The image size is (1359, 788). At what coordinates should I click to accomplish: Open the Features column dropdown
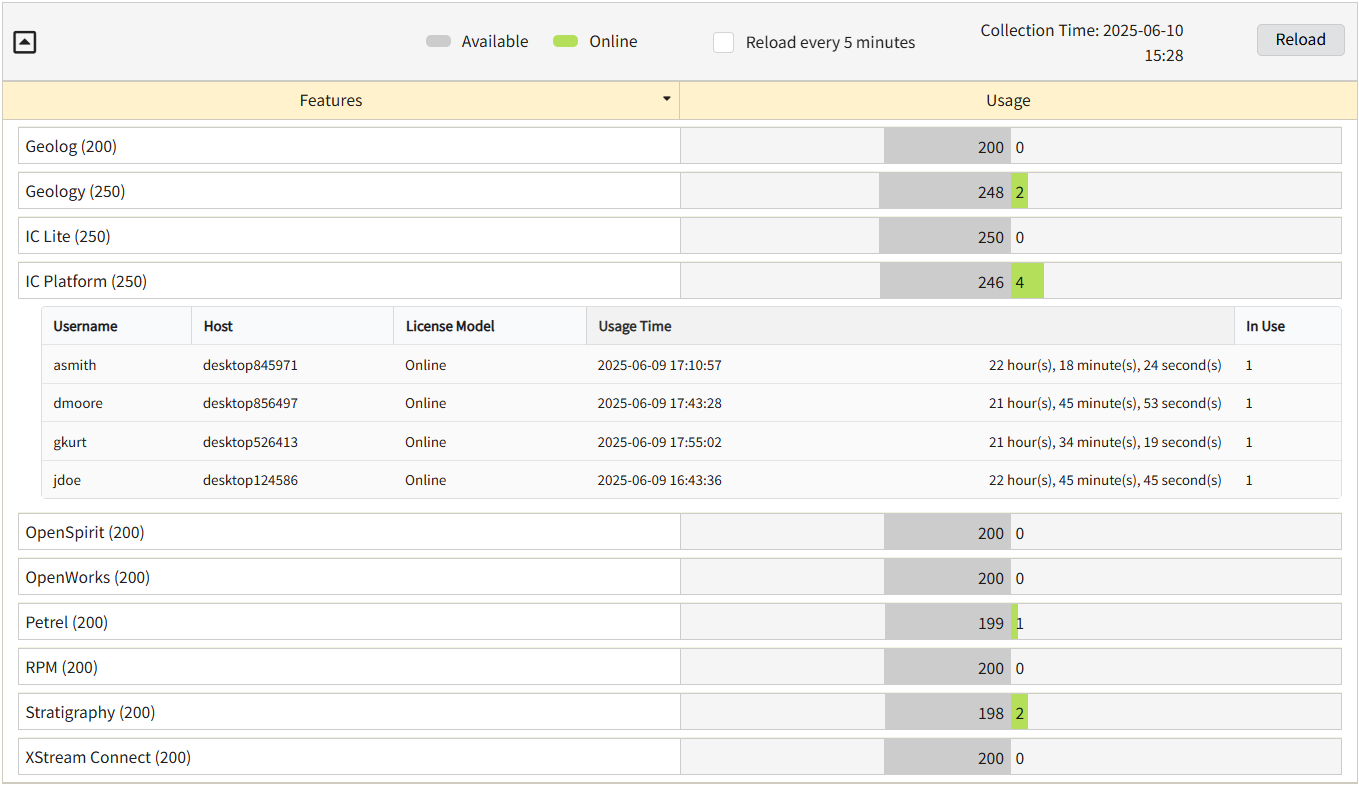(666, 99)
